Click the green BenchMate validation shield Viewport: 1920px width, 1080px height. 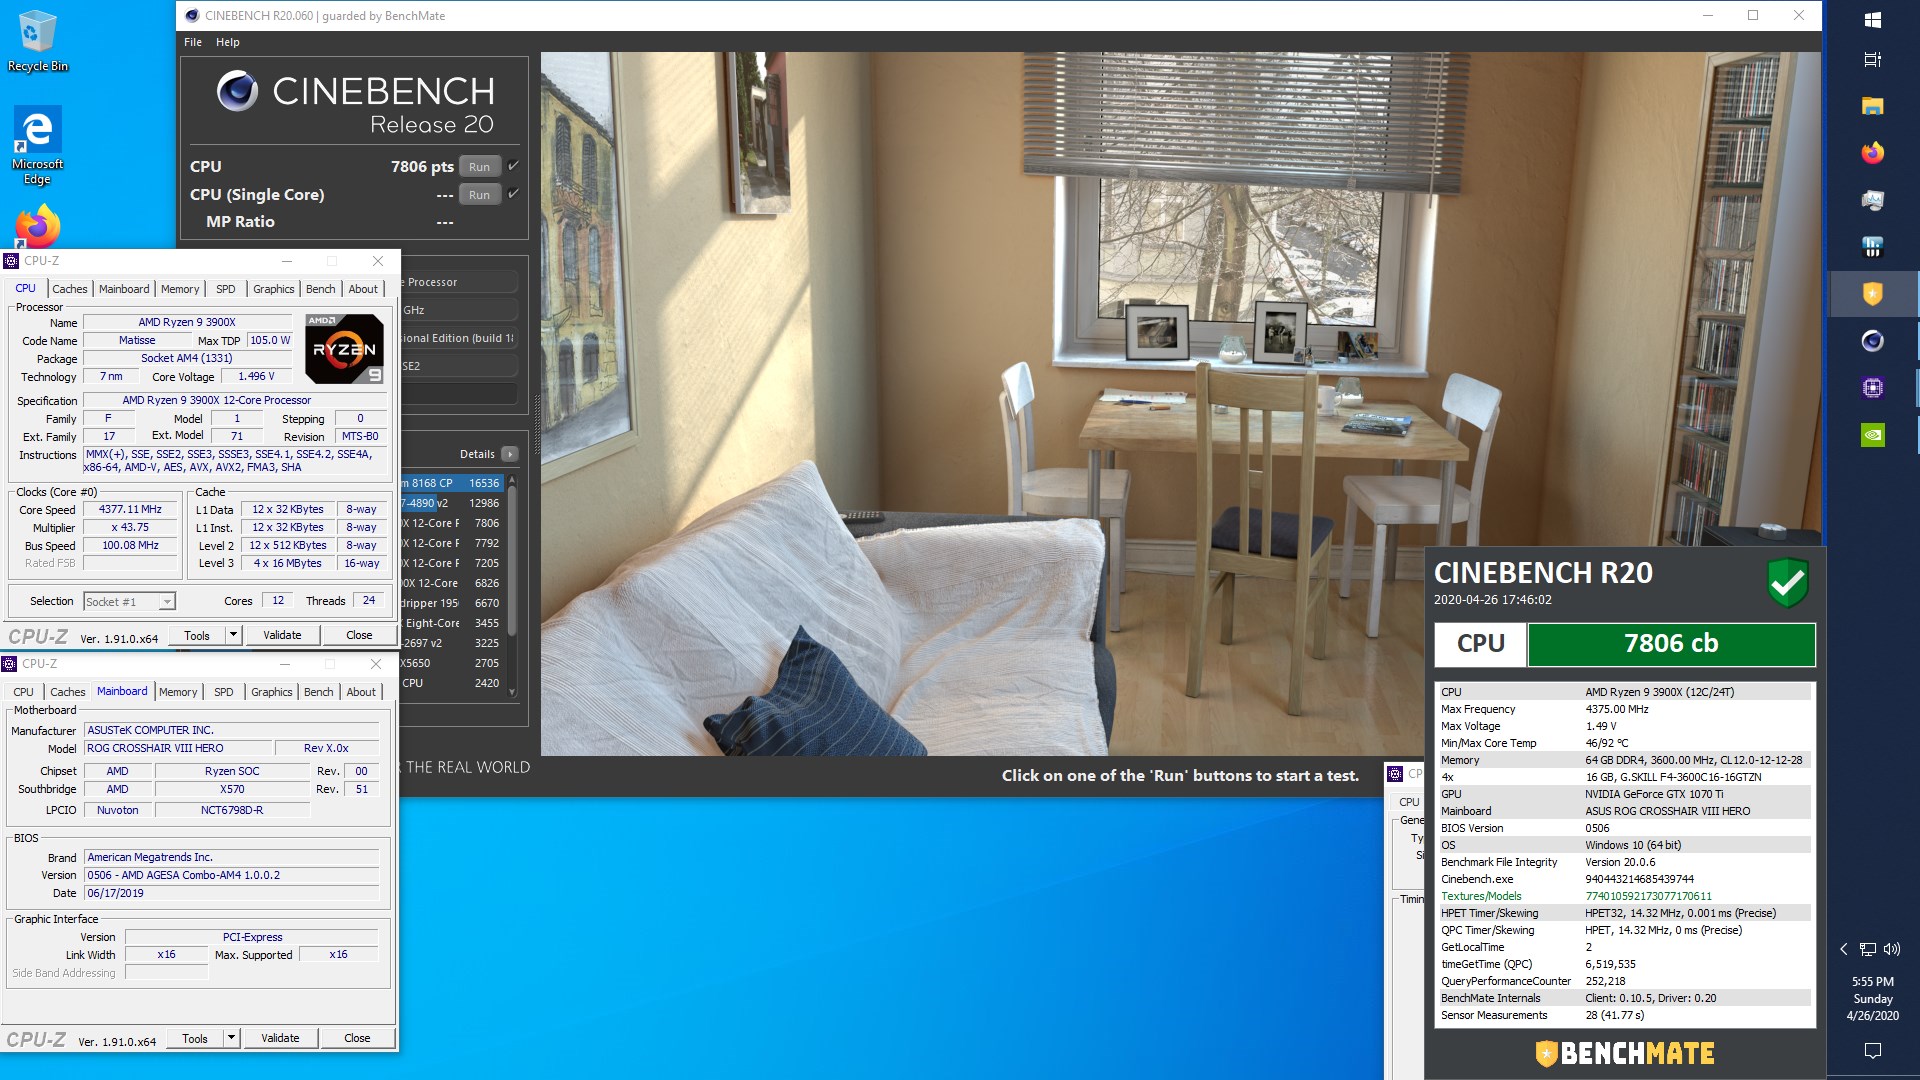pos(1787,582)
